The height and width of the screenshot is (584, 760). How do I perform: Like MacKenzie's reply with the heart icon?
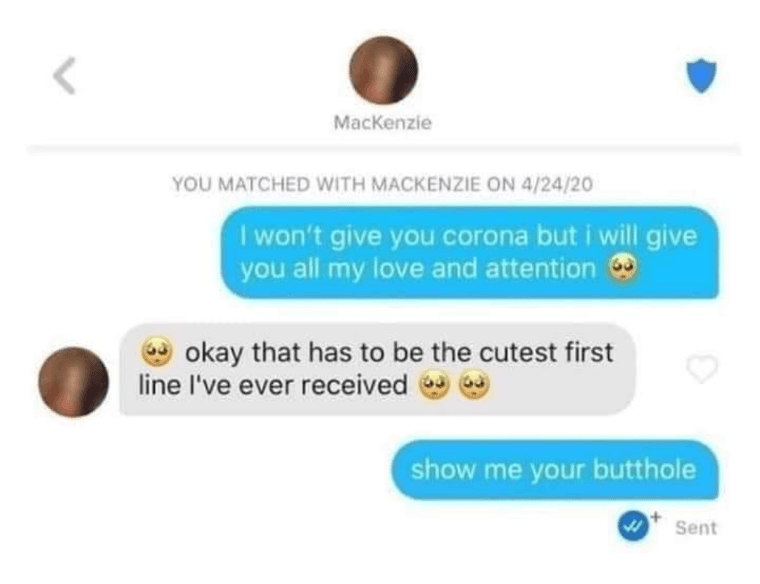click(701, 369)
